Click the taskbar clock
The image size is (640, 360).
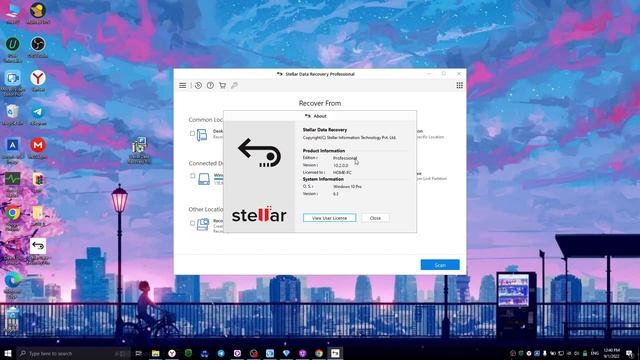[611, 353]
